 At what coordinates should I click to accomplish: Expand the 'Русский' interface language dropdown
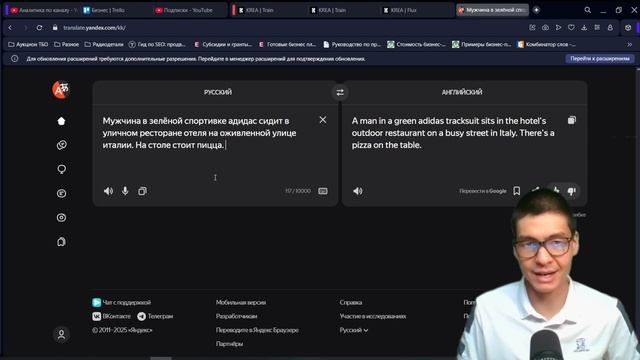click(353, 330)
